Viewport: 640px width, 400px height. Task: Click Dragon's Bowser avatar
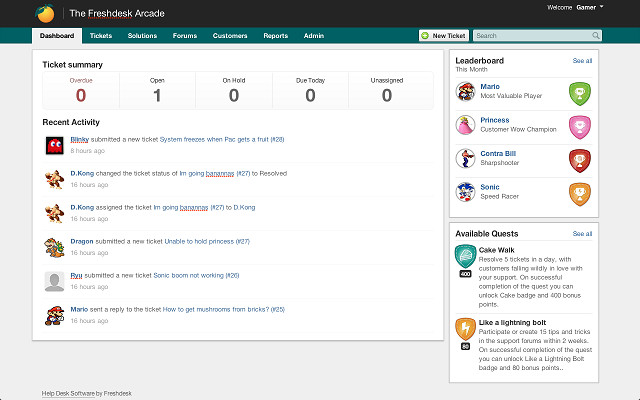pyautogui.click(x=54, y=247)
